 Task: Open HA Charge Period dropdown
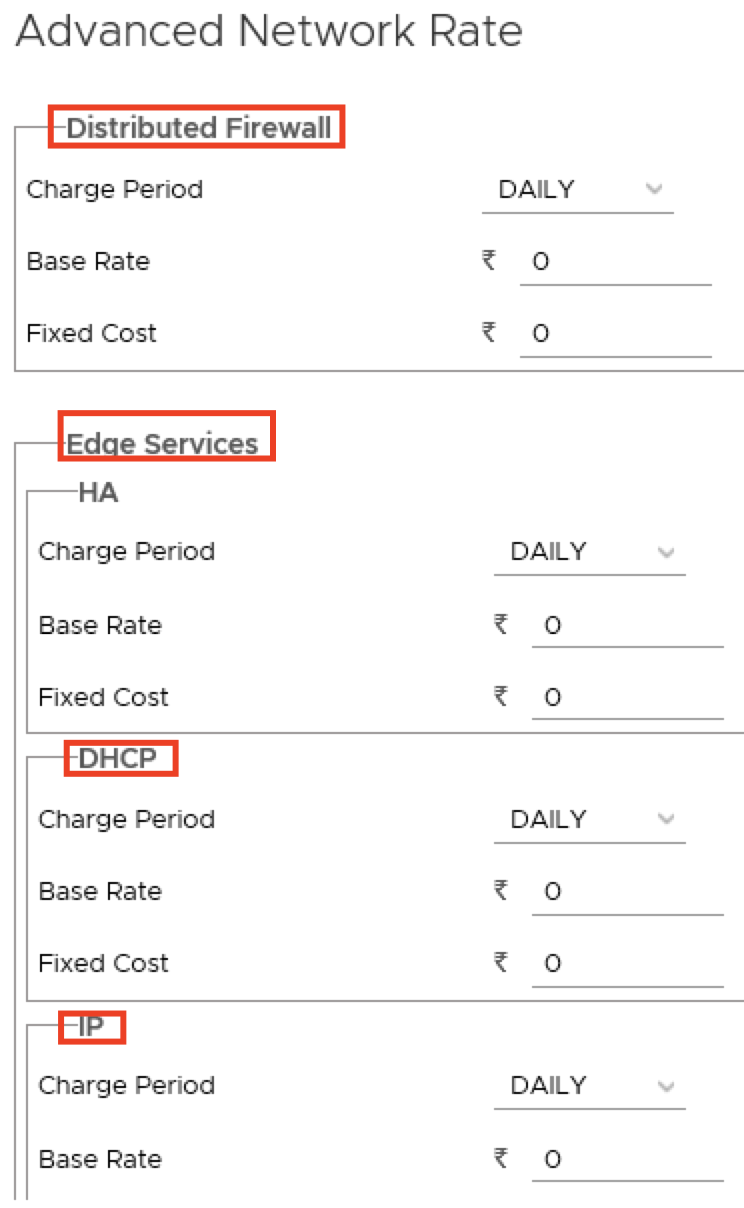(587, 552)
